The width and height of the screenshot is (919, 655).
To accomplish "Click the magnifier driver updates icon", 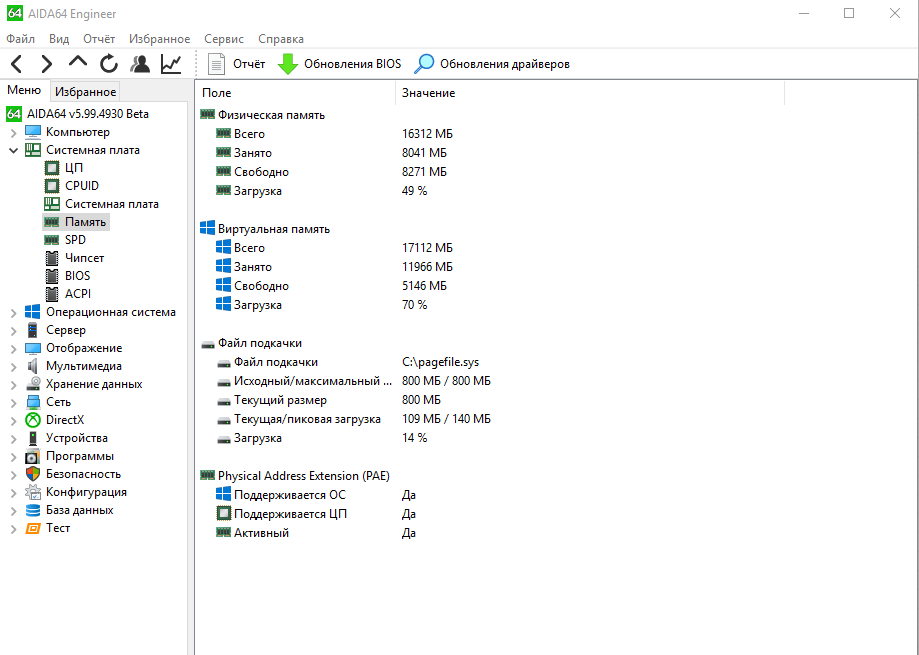I will (x=424, y=64).
